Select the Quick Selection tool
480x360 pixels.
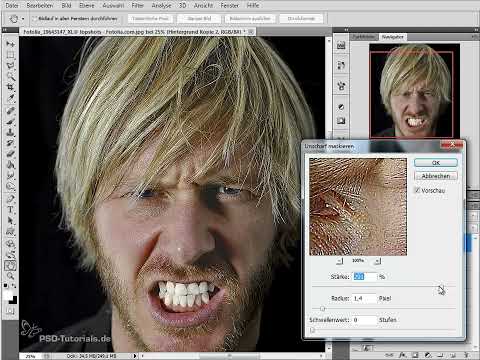pos(10,76)
